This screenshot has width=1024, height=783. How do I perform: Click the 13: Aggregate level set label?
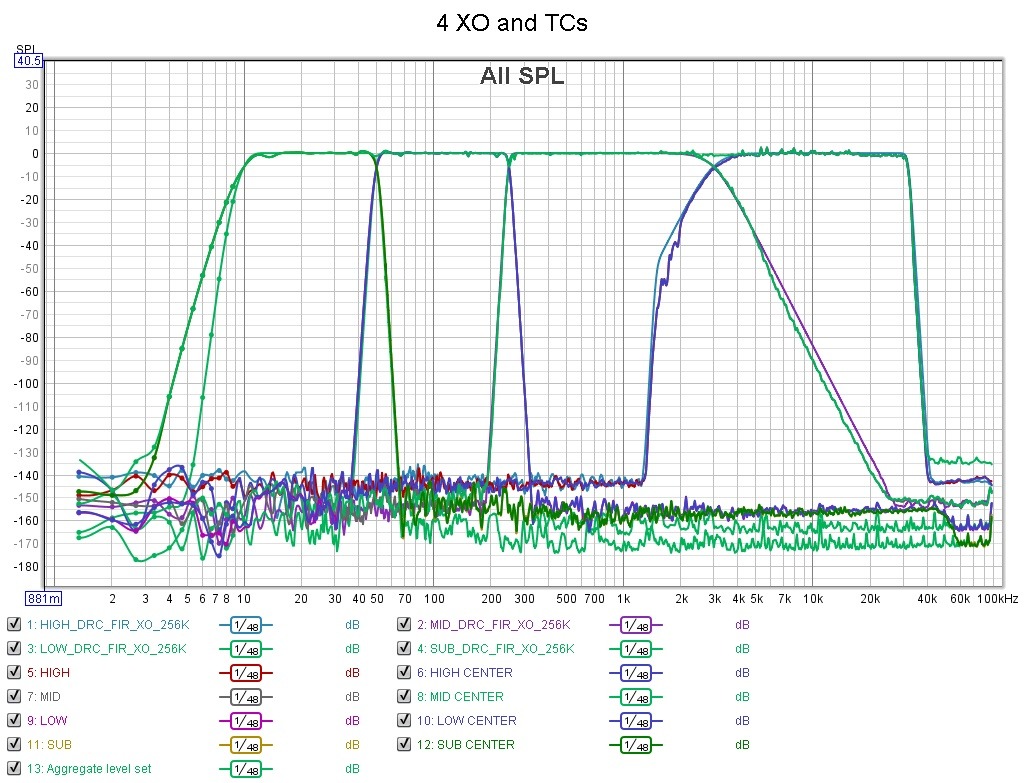coord(89,769)
